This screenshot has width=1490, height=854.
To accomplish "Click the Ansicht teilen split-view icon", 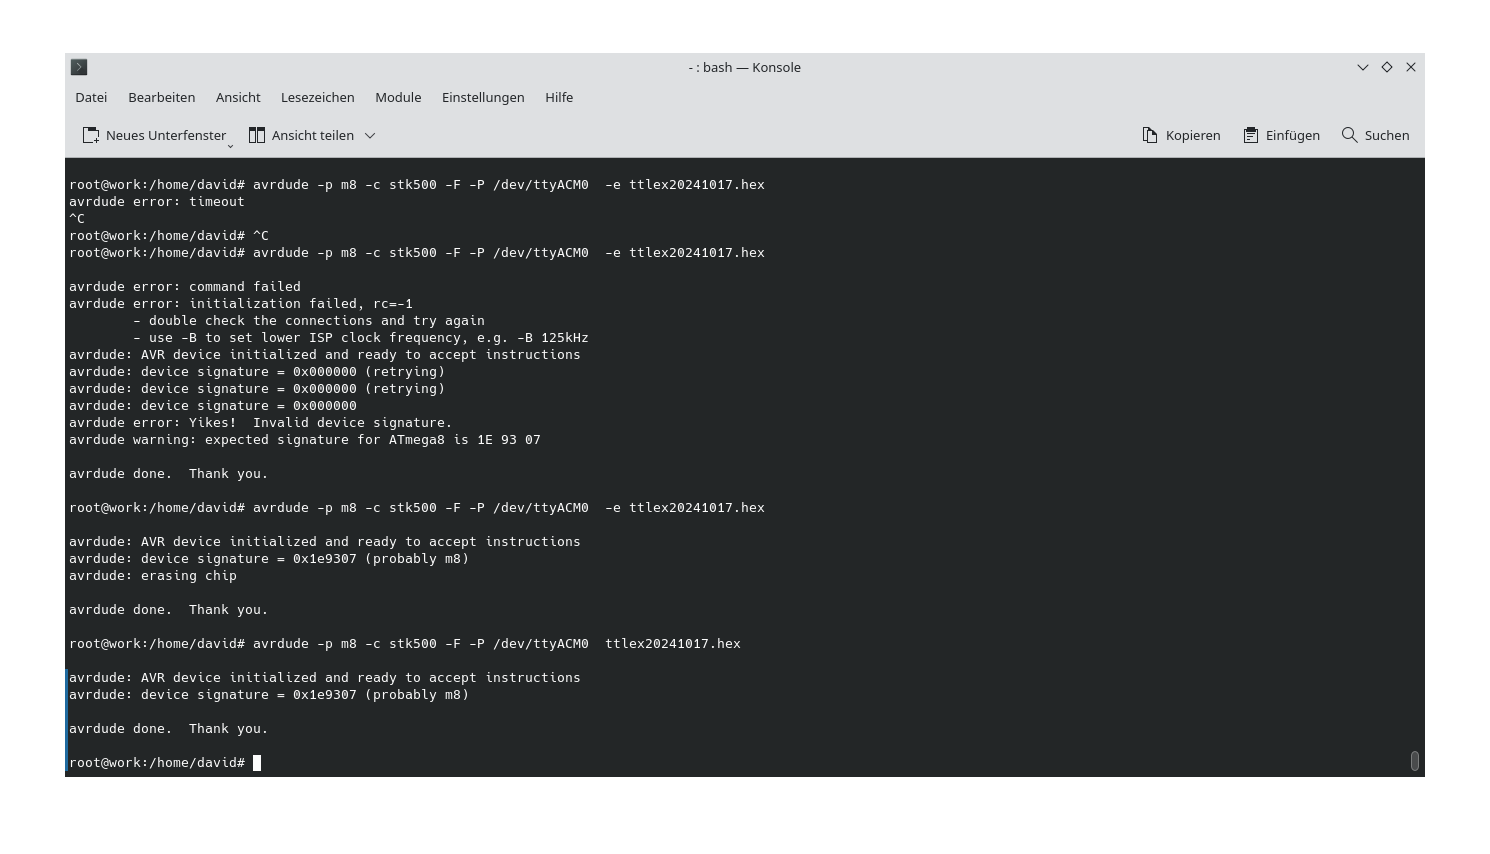I will tap(256, 135).
